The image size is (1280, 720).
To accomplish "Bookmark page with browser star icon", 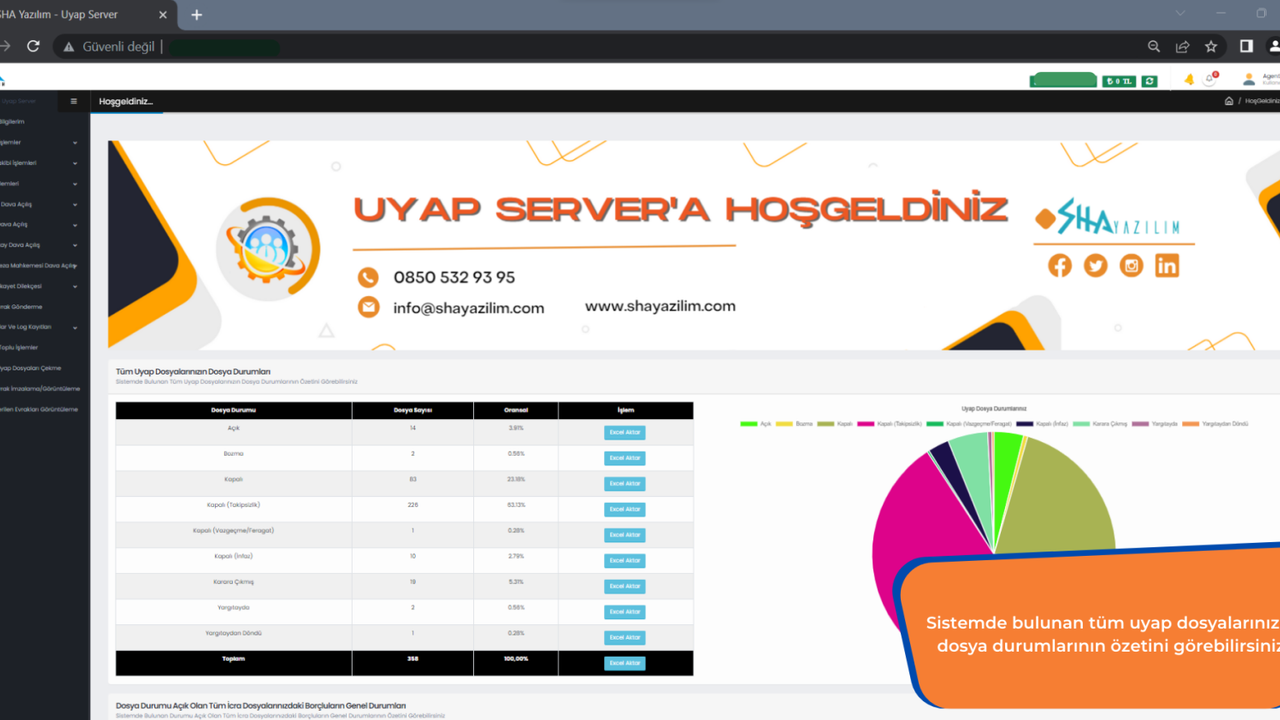I will (x=1211, y=46).
